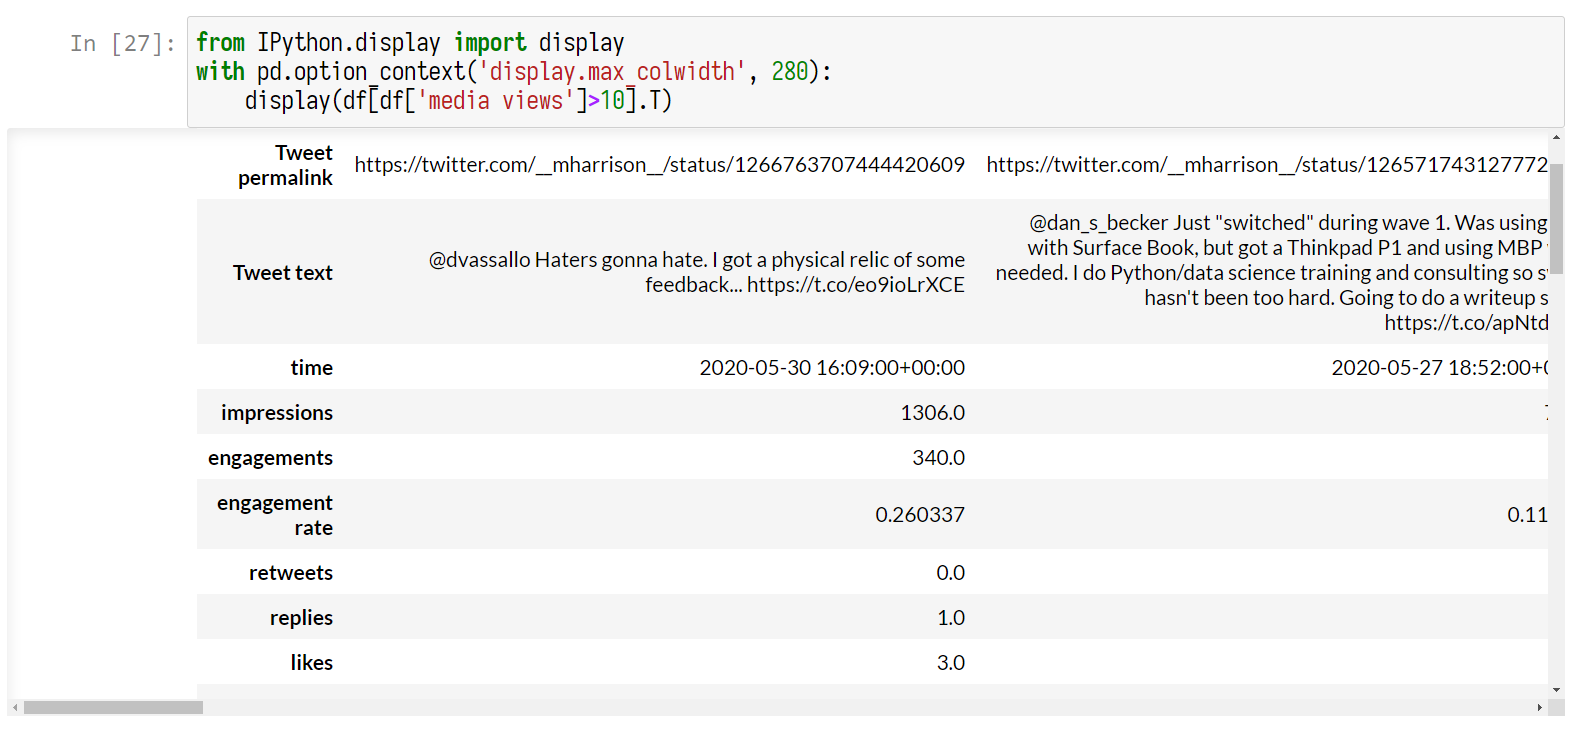1586x729 pixels.
Task: Click the In [27] cell prompt
Action: [x=122, y=43]
